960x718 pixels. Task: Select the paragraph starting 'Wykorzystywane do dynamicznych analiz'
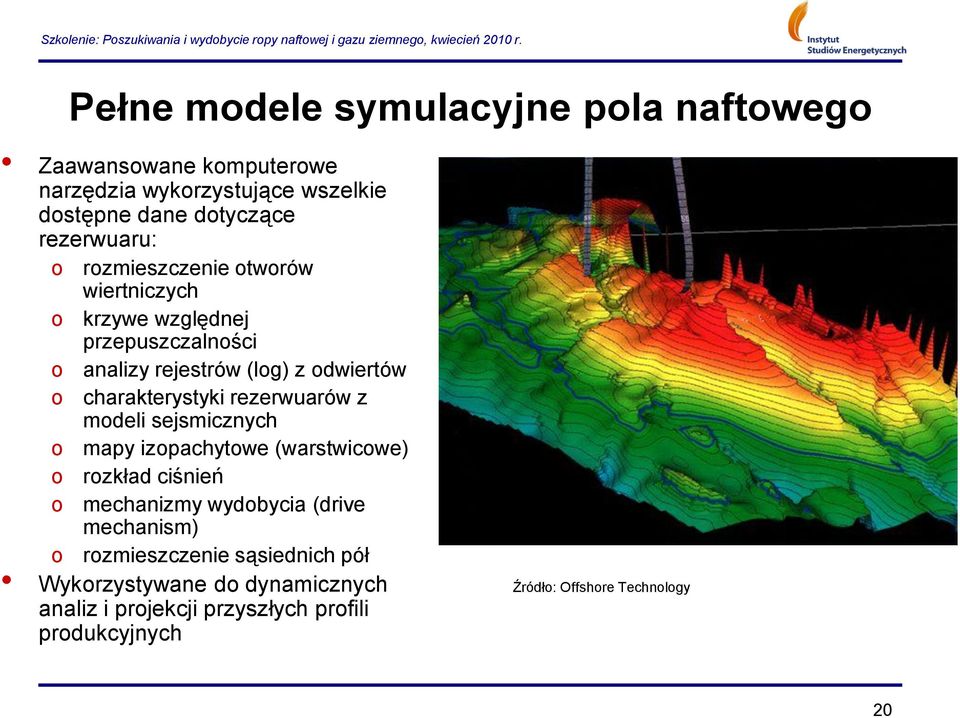point(212,608)
